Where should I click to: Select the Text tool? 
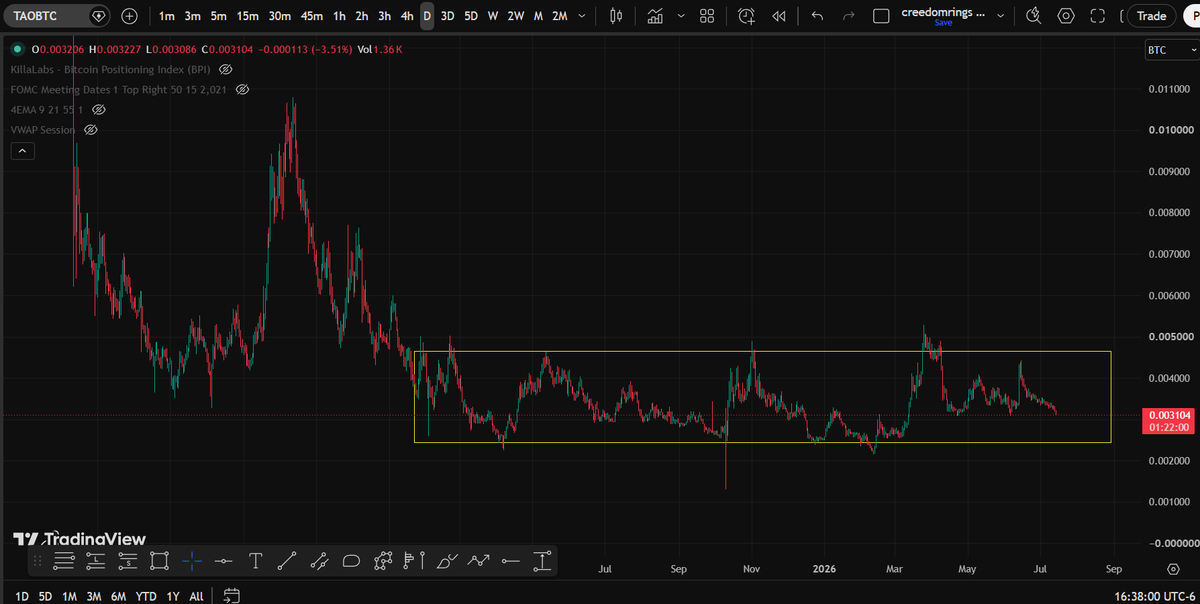coord(255,560)
